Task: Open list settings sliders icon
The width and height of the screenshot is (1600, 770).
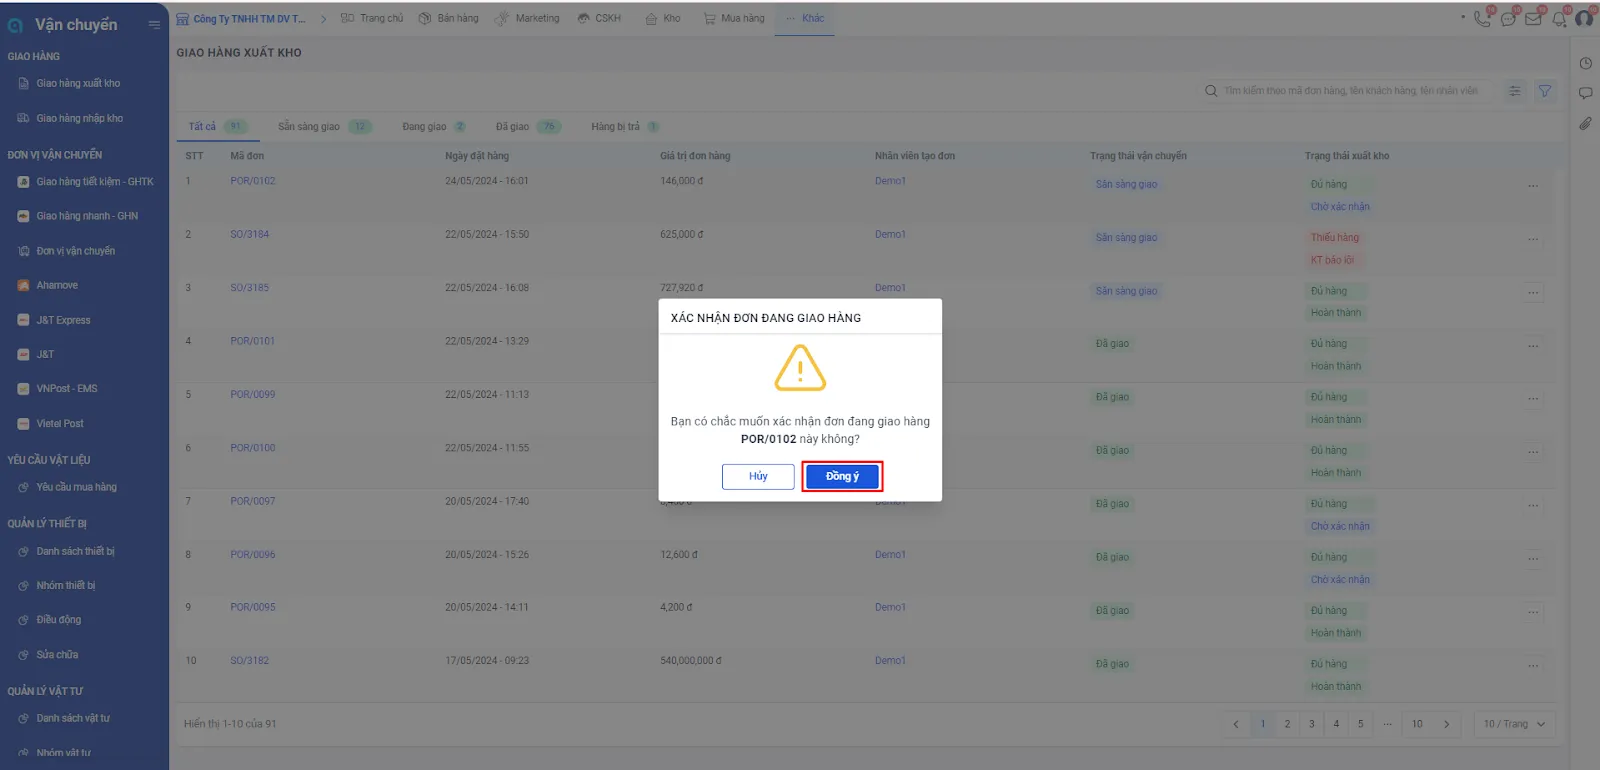Action: [x=1515, y=91]
